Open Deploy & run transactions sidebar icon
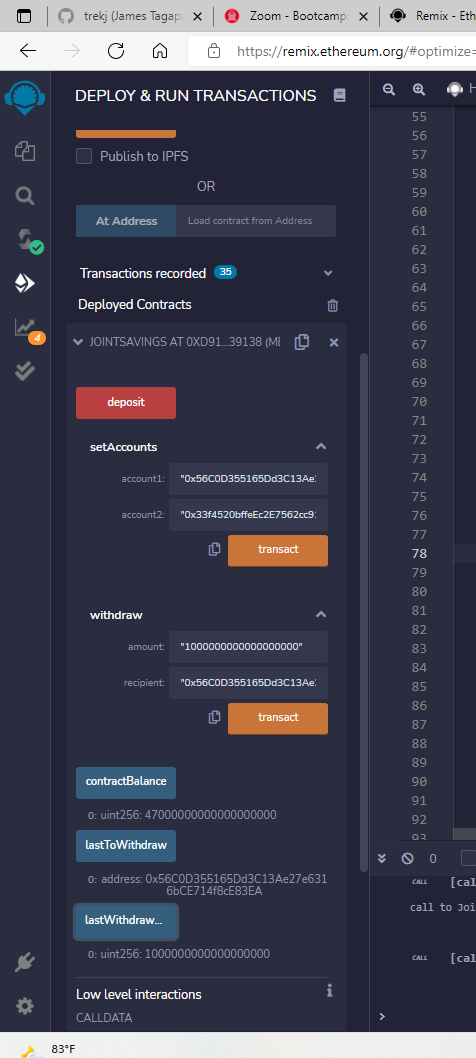Viewport: 476px width, 1058px height. pyautogui.click(x=25, y=284)
